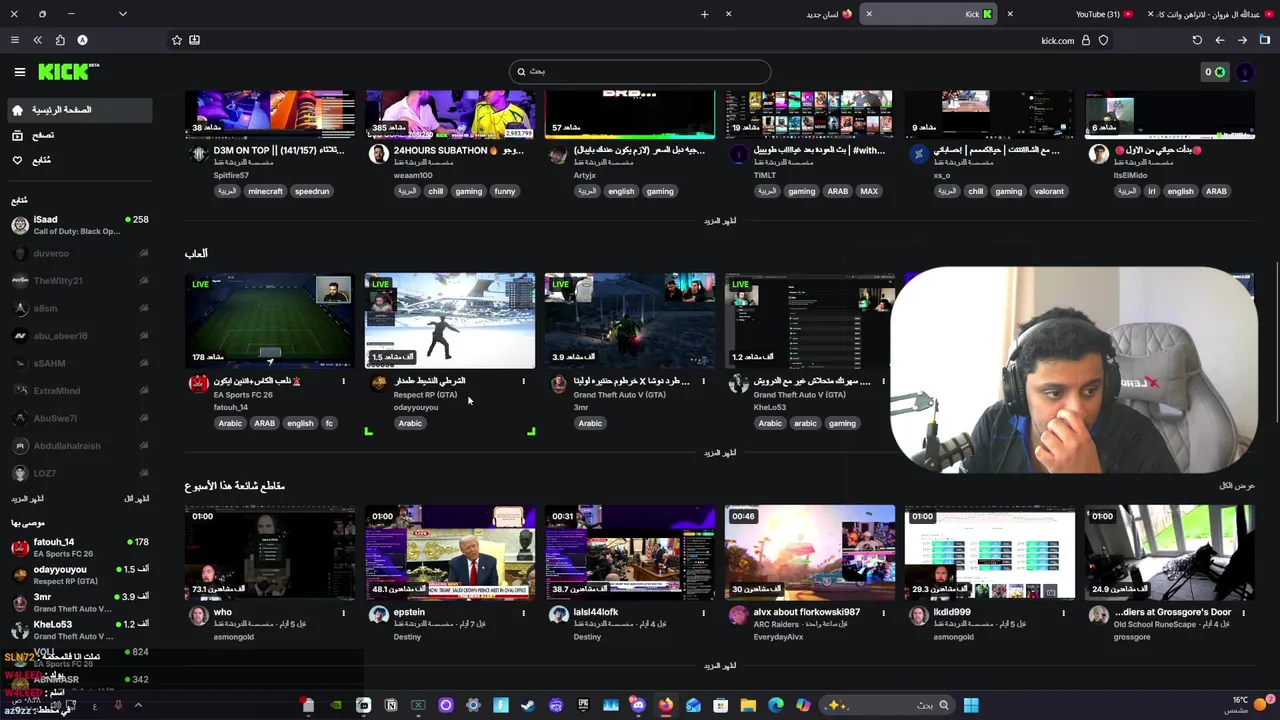Play the alvx about florkowski987 clip thumbnail
Screen dimensions: 1280x720
point(810,552)
